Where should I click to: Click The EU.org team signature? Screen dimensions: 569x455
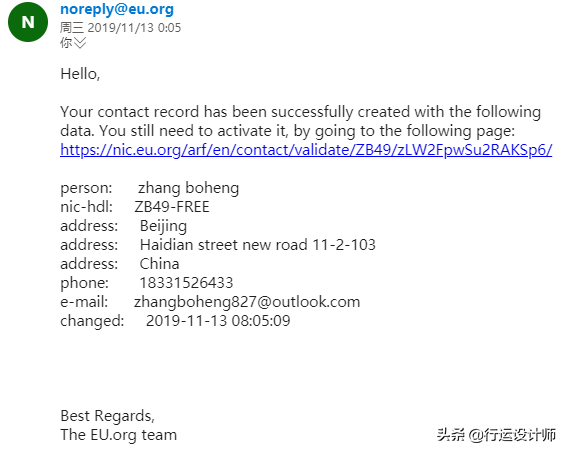[x=119, y=435]
